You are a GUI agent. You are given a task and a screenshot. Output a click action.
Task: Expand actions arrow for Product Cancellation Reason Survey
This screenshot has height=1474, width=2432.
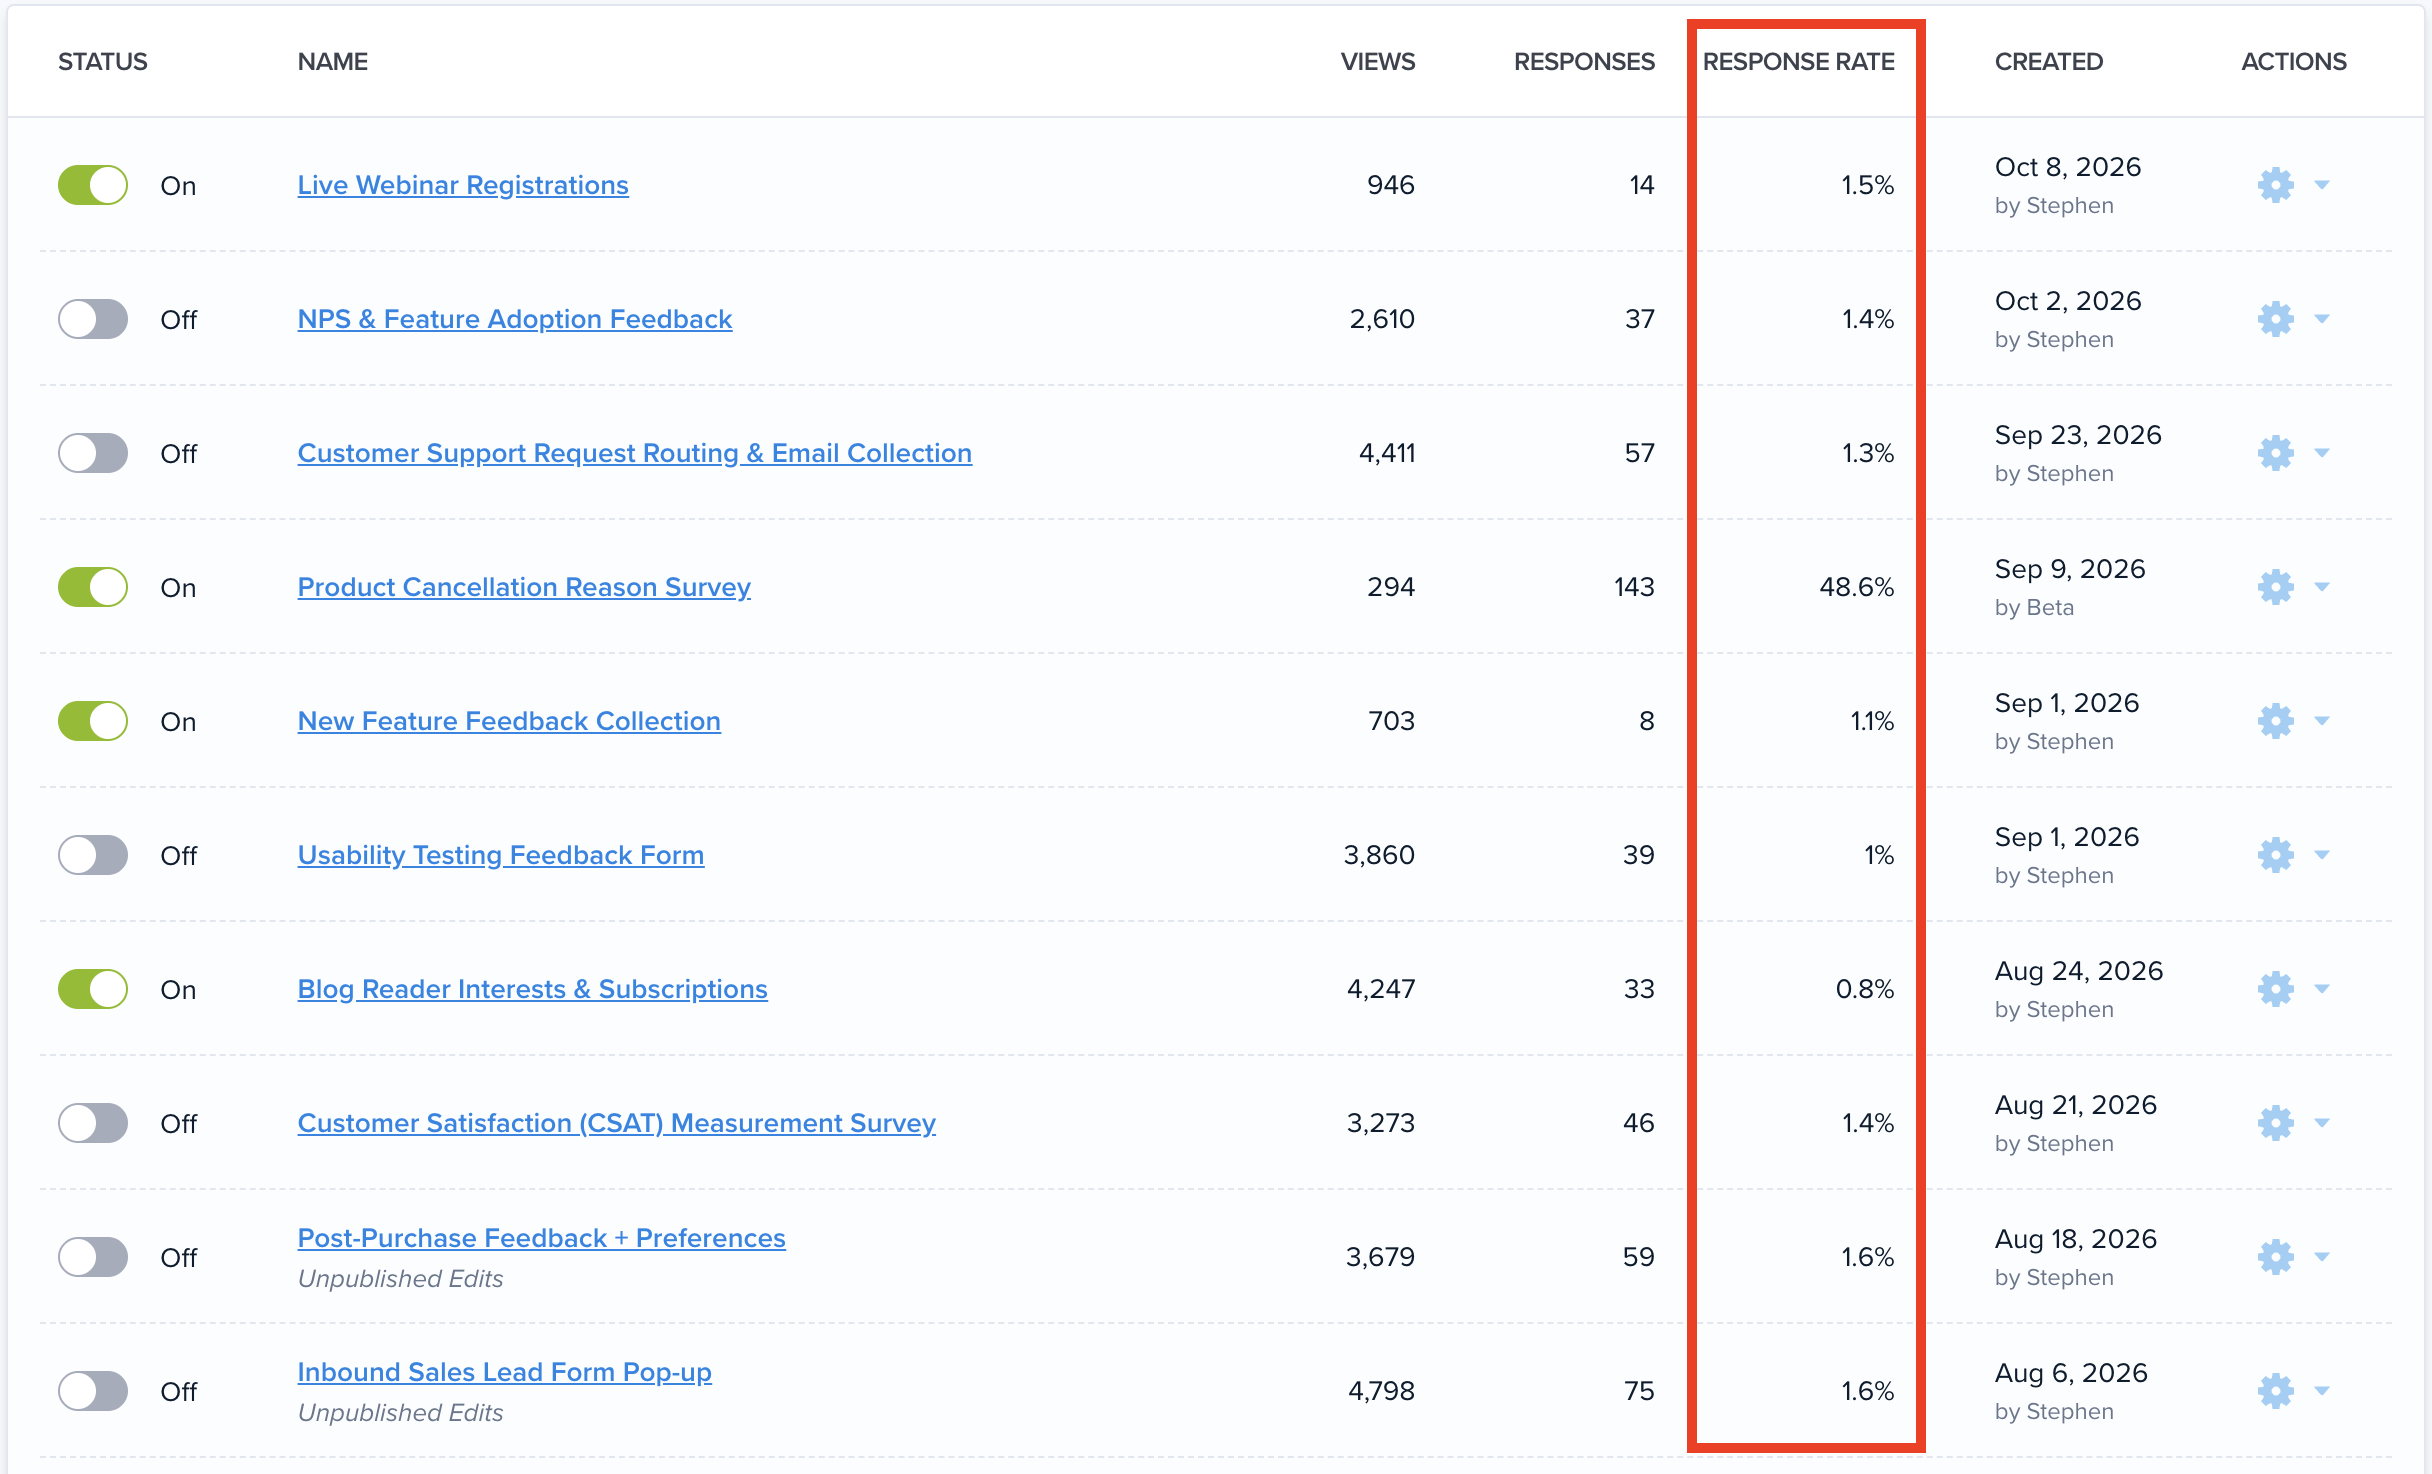pyautogui.click(x=2322, y=587)
